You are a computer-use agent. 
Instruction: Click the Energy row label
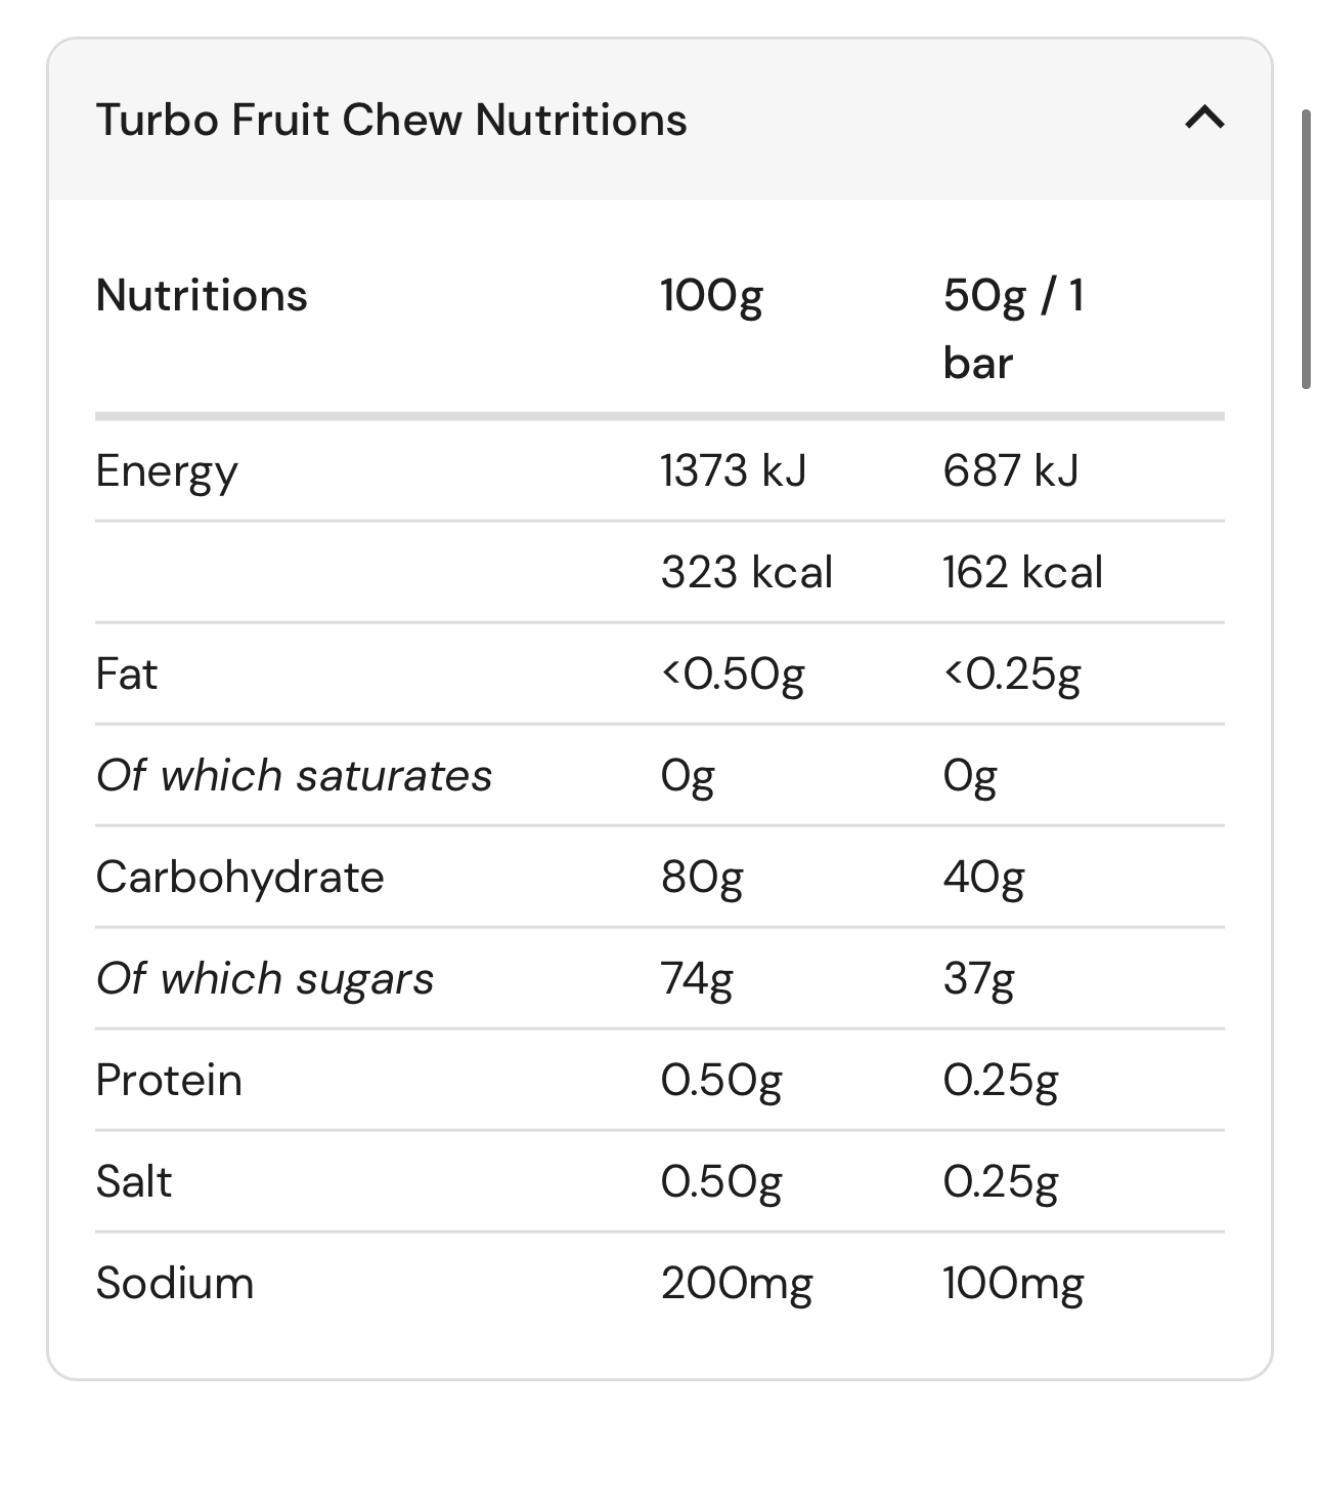click(166, 471)
